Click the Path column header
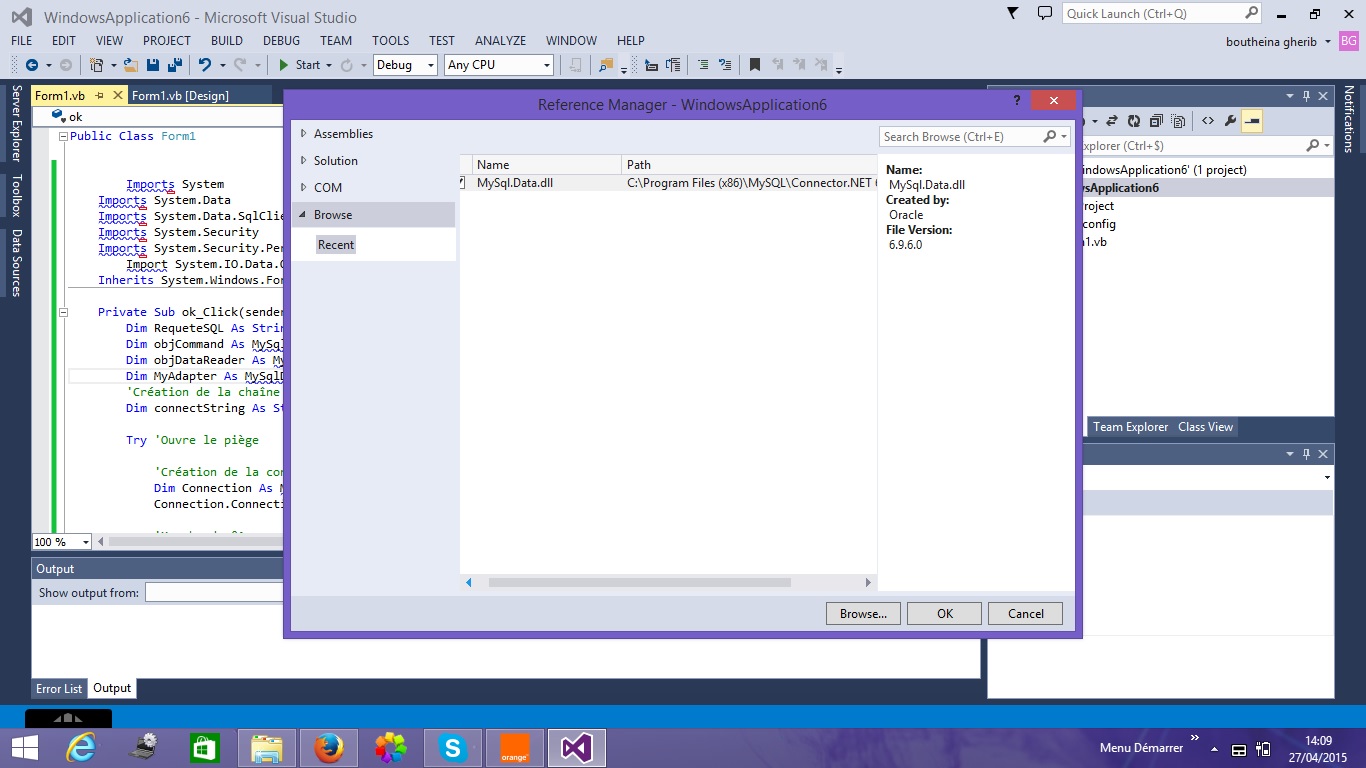 749,164
